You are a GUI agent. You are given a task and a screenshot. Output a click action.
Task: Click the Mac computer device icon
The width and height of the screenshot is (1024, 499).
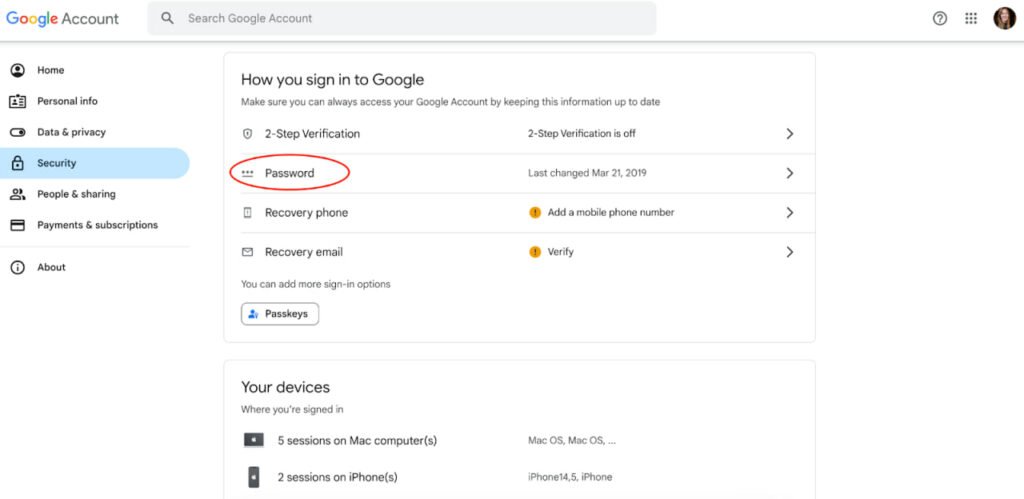253,440
